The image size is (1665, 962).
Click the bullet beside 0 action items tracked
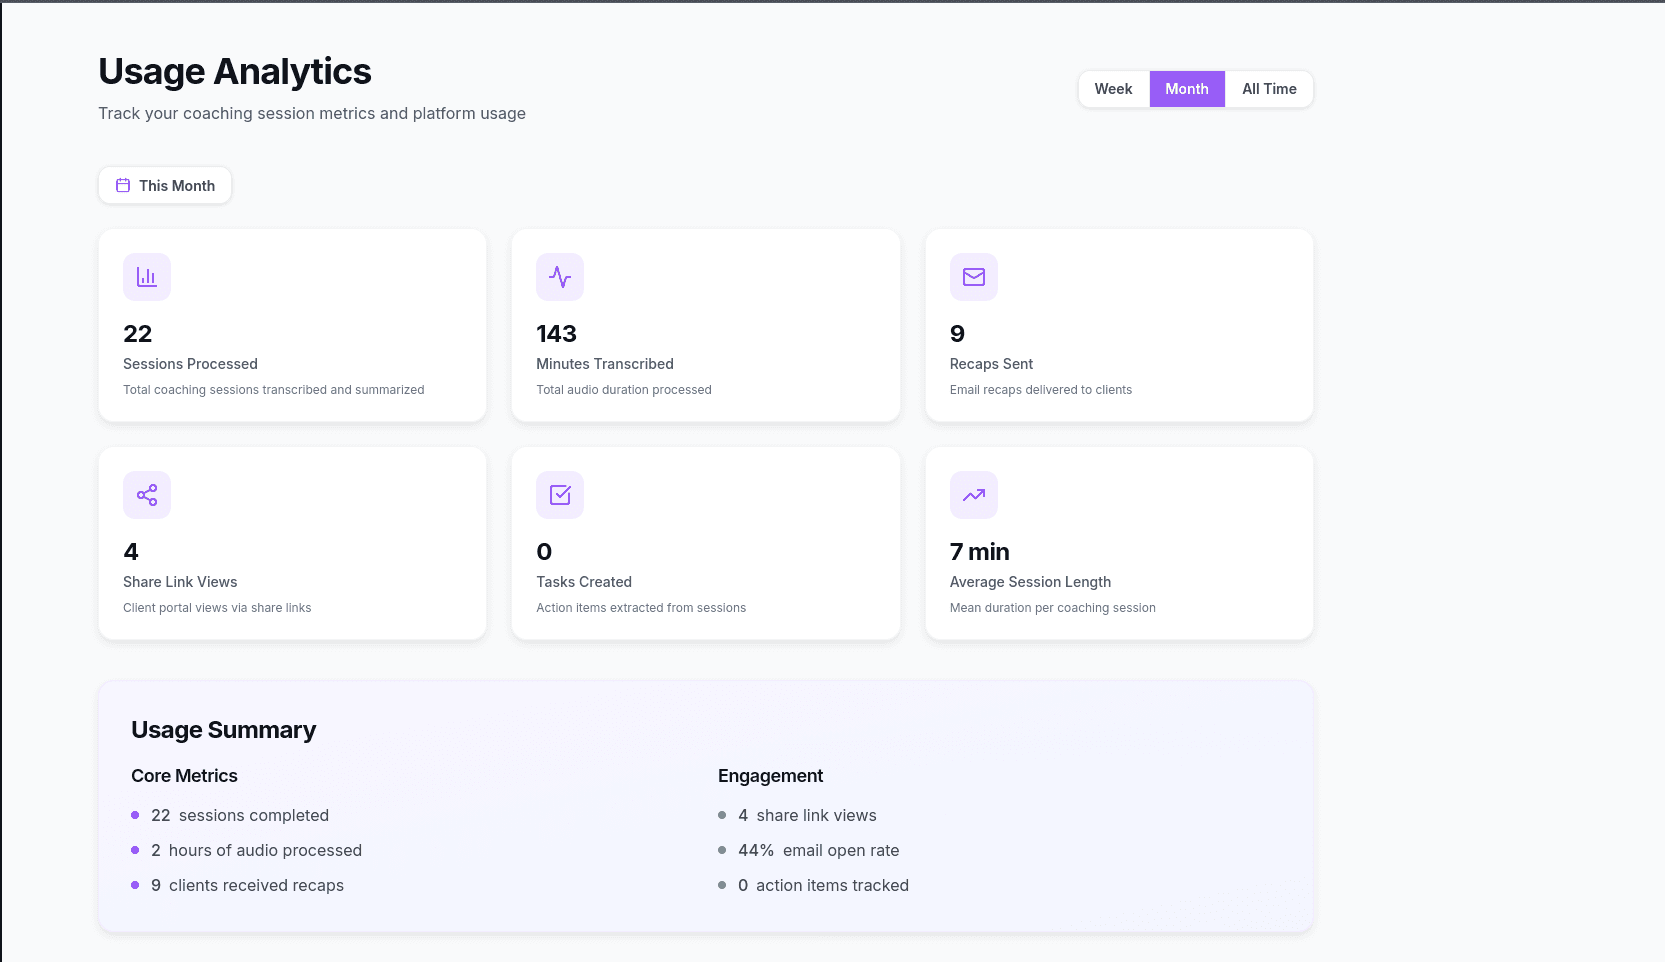(722, 885)
